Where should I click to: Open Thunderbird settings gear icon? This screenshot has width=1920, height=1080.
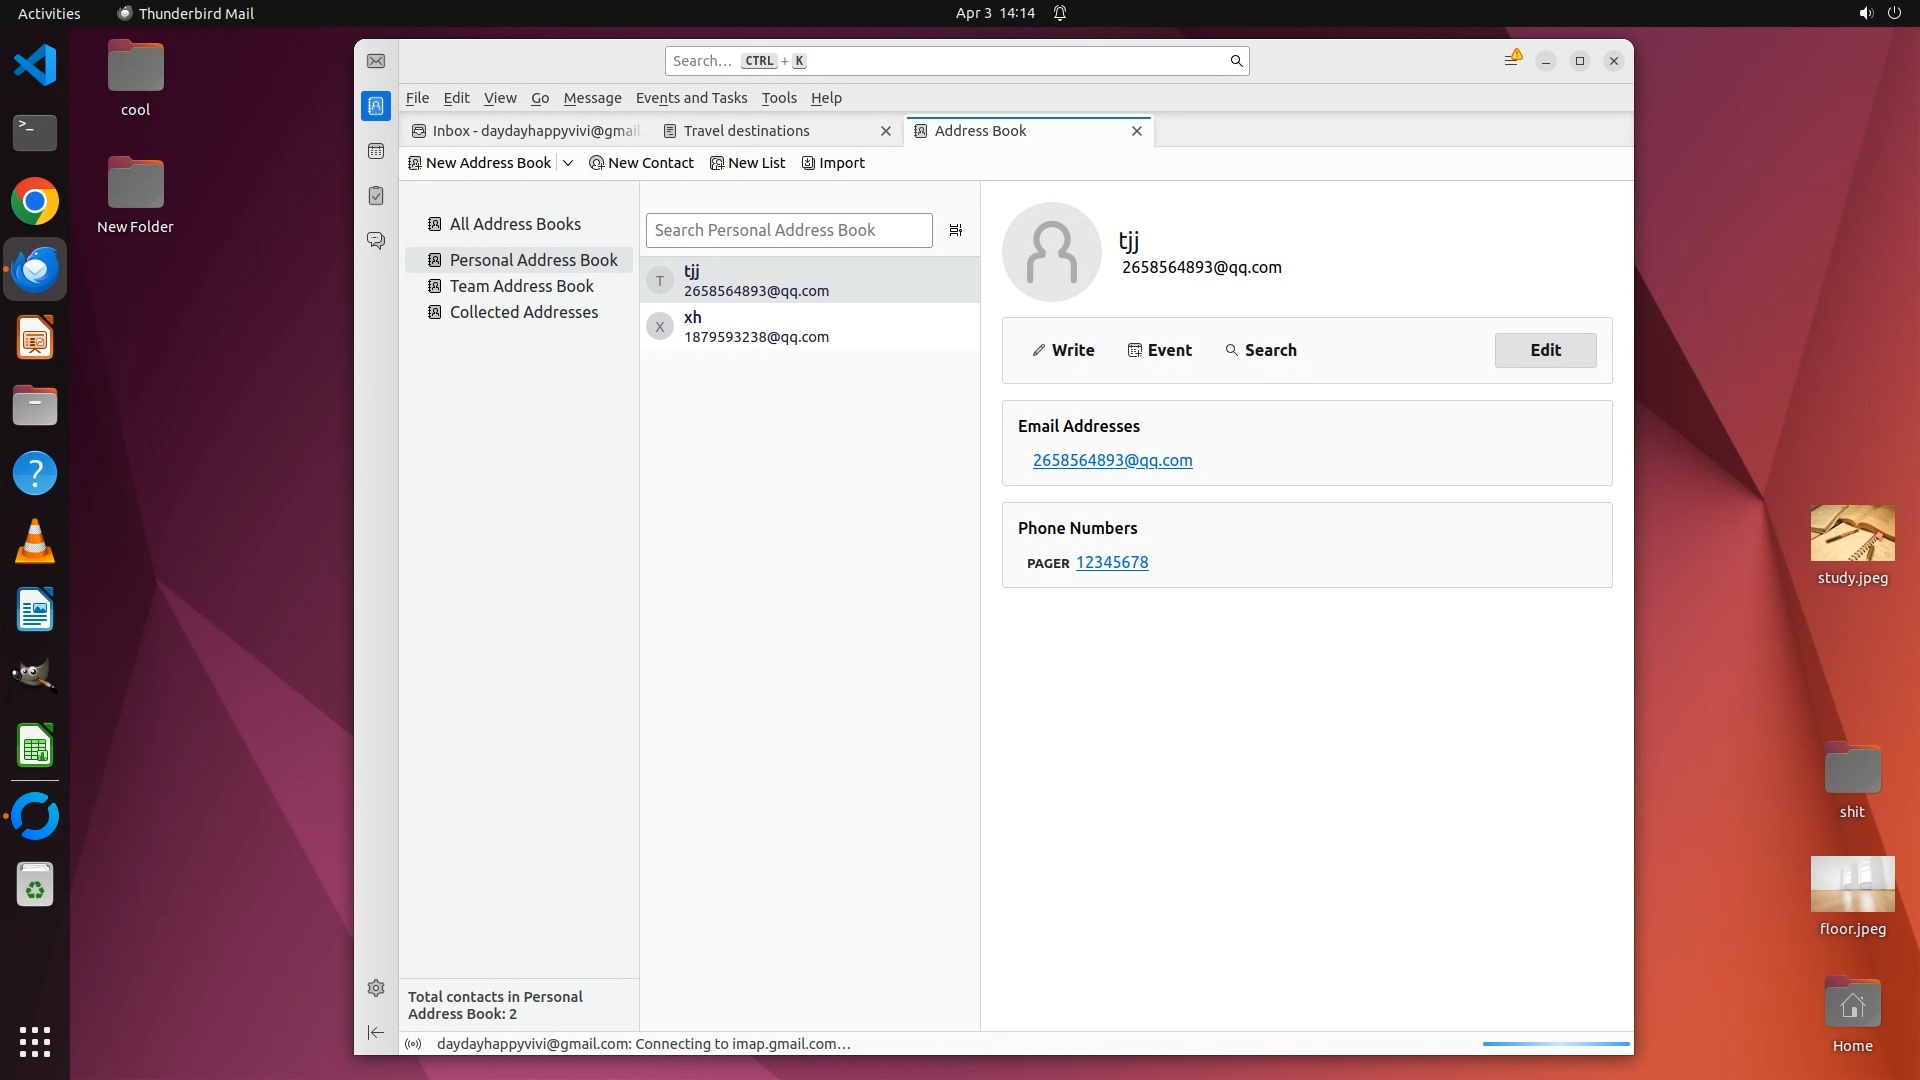pyautogui.click(x=376, y=988)
